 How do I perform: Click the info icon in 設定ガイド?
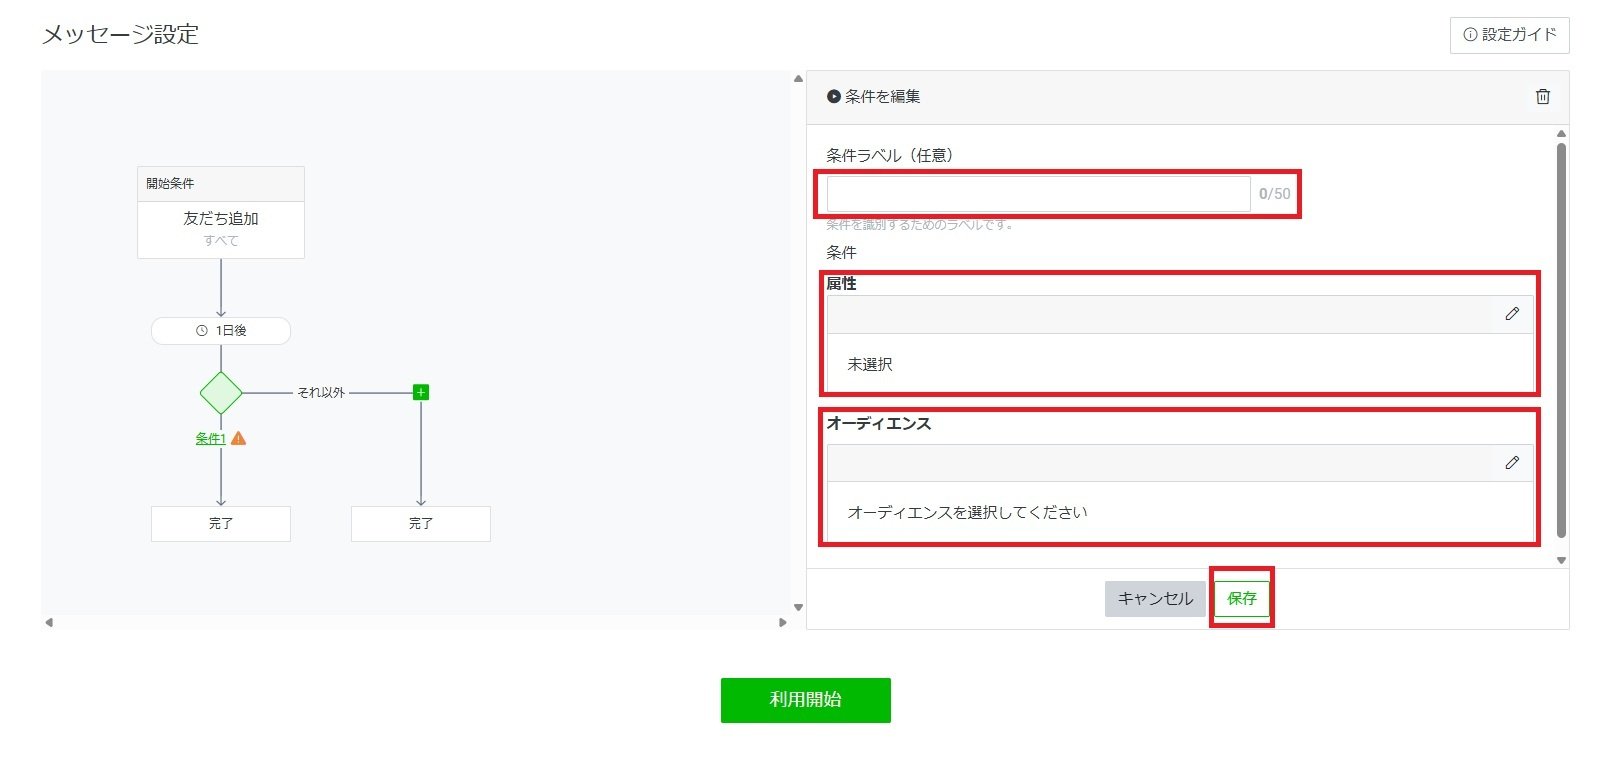tap(1470, 35)
